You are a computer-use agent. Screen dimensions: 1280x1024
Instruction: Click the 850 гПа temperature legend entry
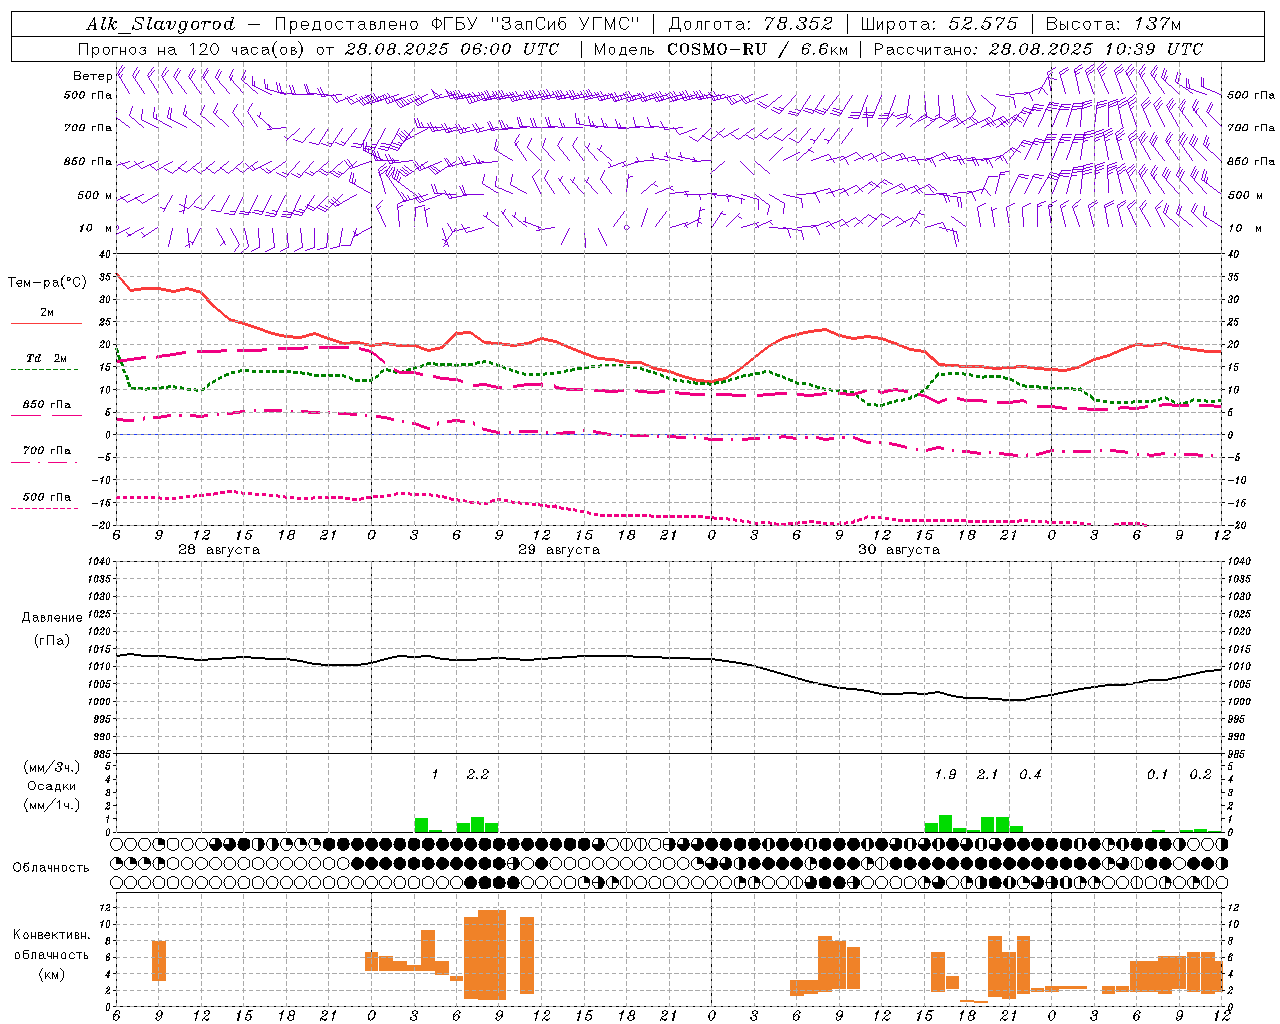pos(47,404)
